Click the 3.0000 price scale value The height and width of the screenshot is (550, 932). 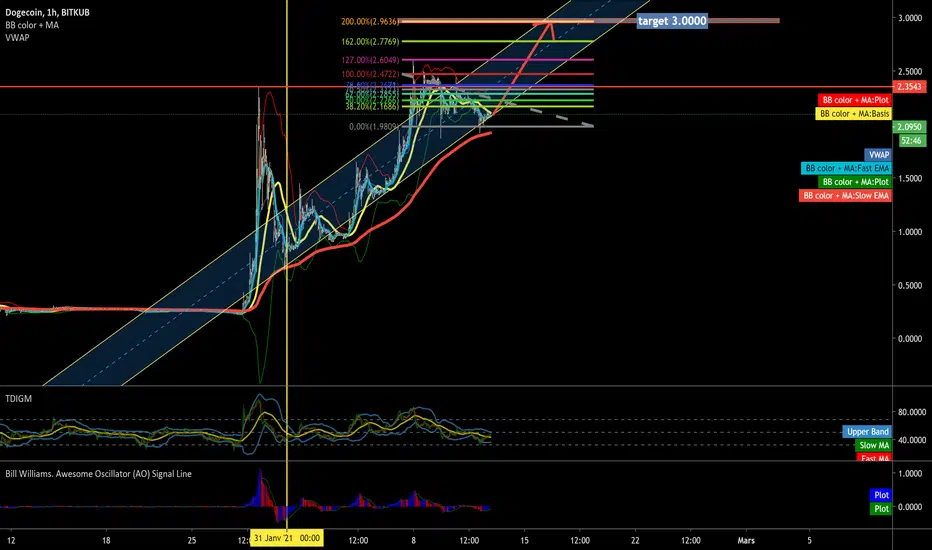[x=910, y=18]
